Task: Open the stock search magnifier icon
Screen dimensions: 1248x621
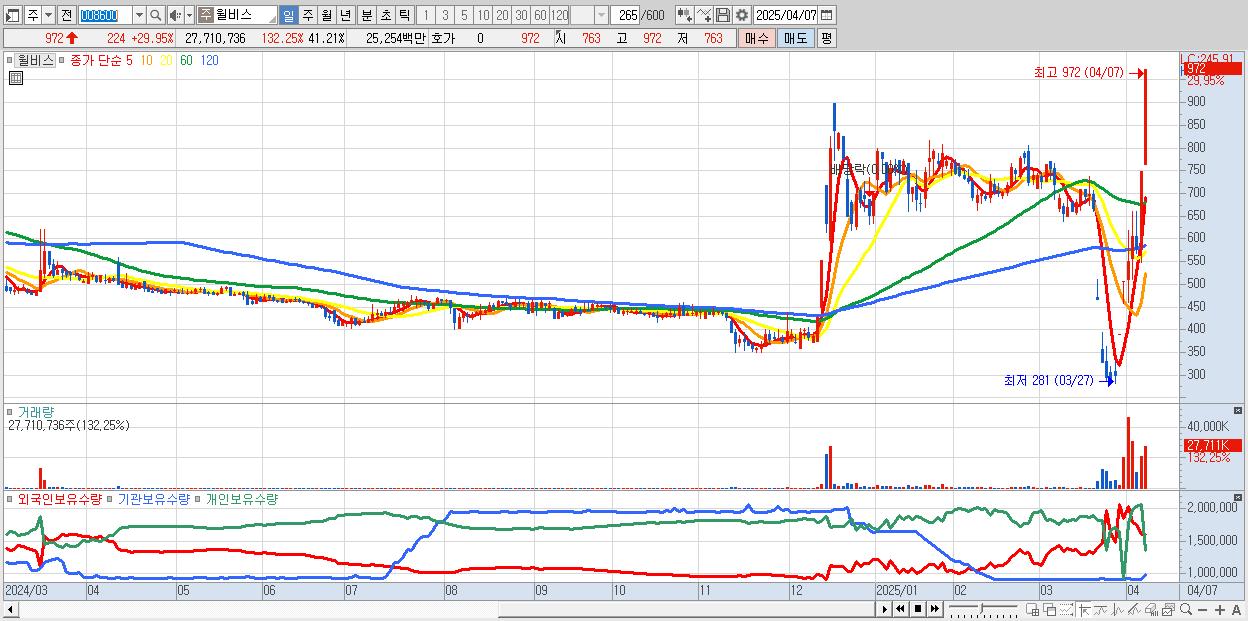Action: tap(156, 15)
